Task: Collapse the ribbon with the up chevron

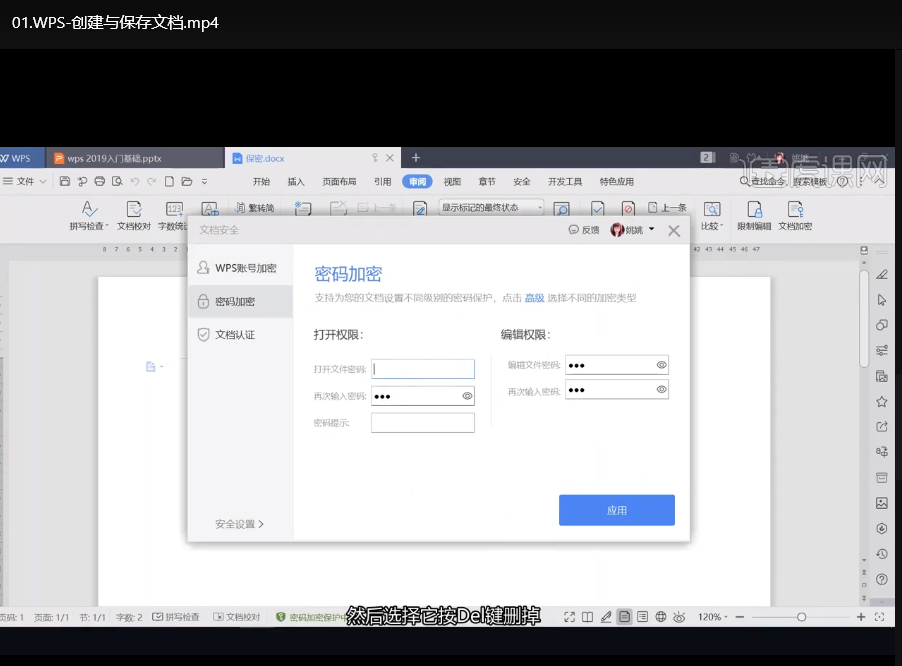Action: click(880, 181)
